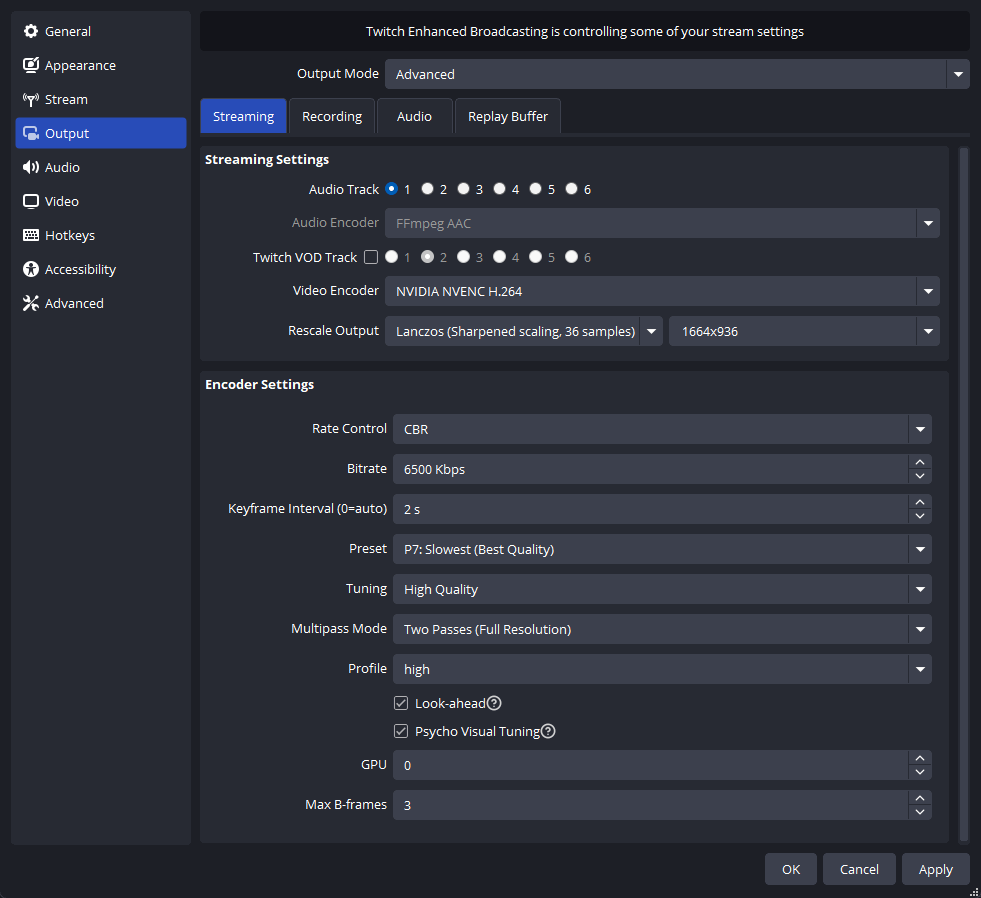
Task: Open Advanced settings tools icon
Action: pos(31,304)
